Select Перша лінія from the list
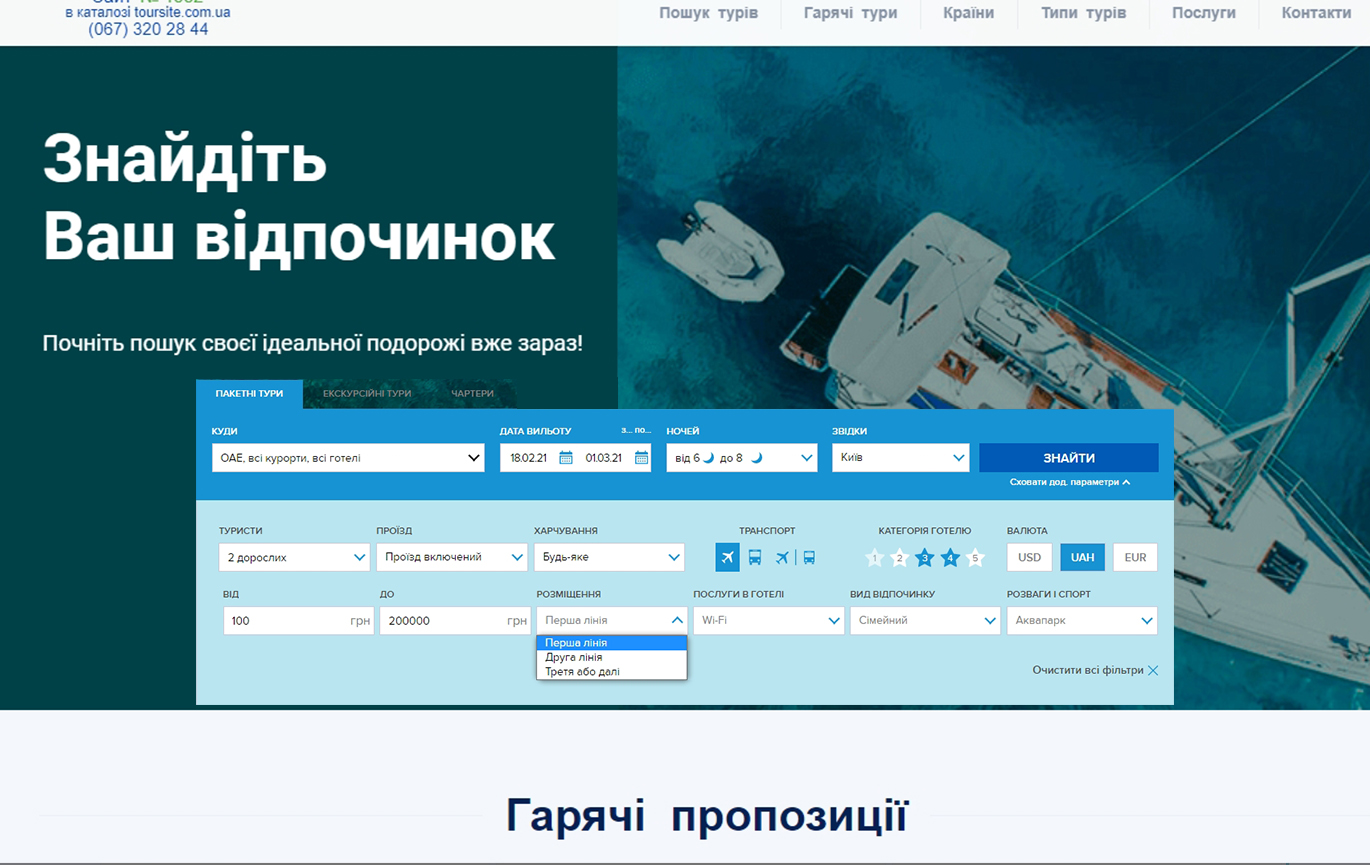Viewport: 1370px width, 865px height. [612, 643]
